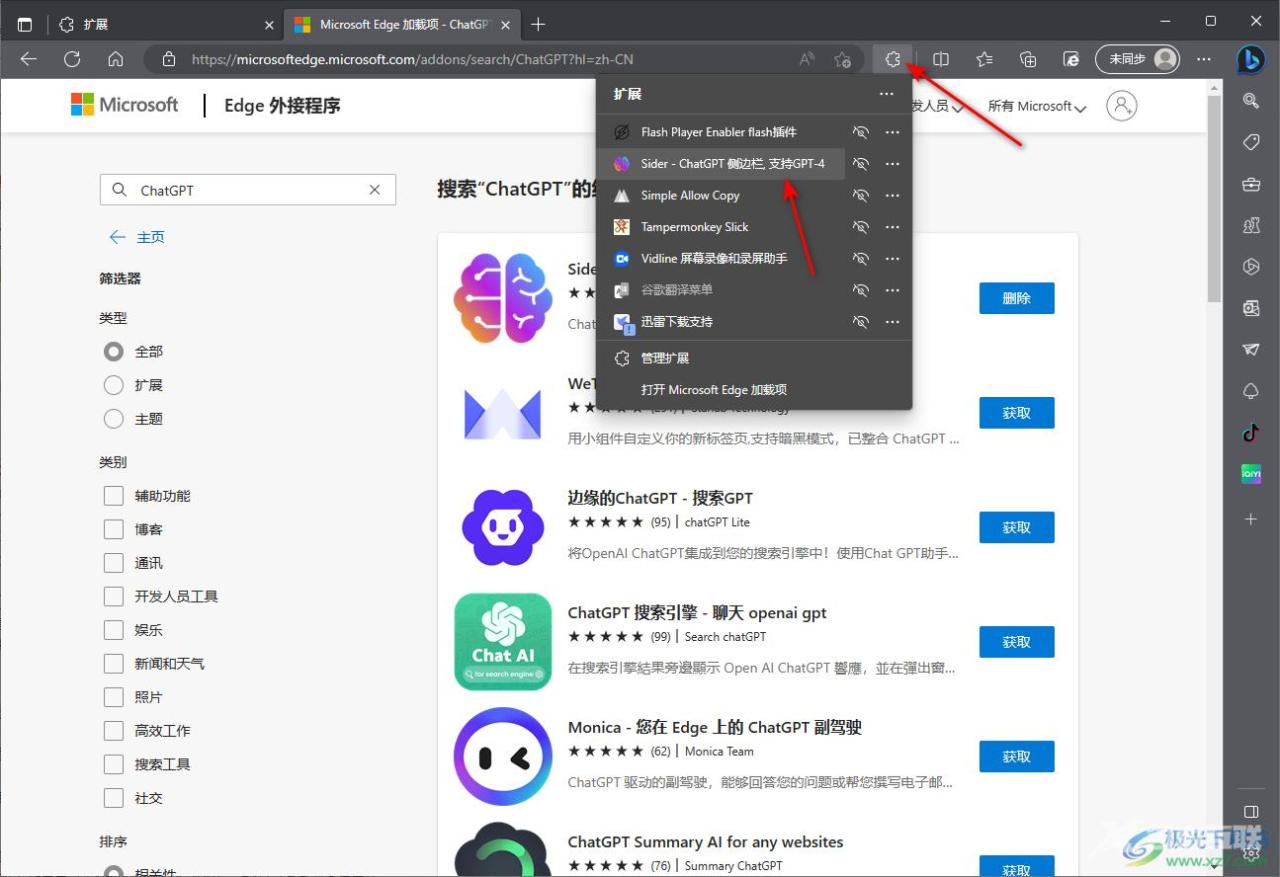Open the Collections icon
Screen dimensions: 1280x877
[x=1028, y=59]
